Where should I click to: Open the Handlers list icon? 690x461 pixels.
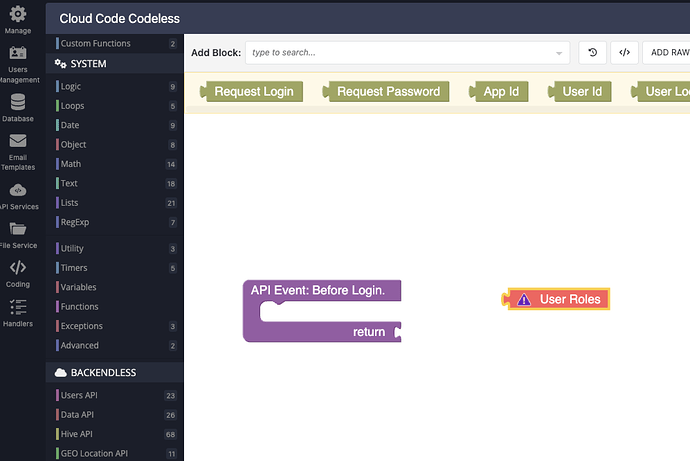(18, 307)
